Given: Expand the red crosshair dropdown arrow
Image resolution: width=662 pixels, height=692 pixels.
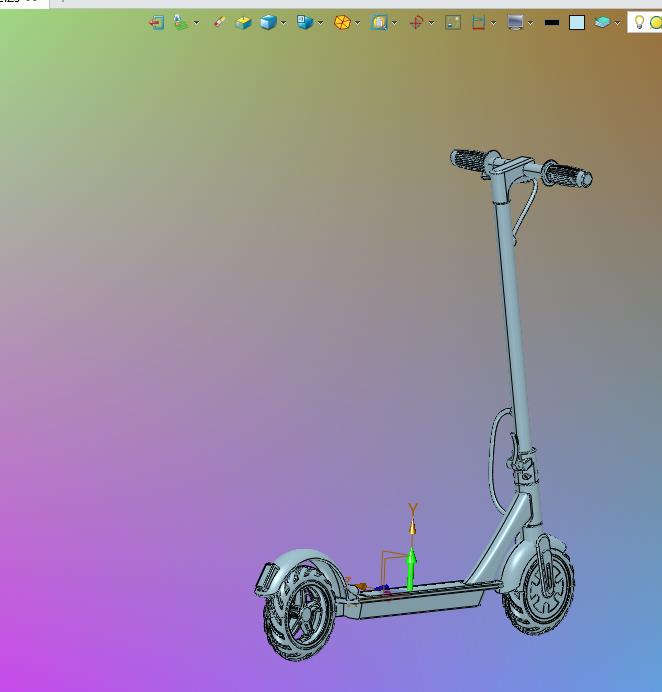Looking at the screenshot, I should point(431,23).
